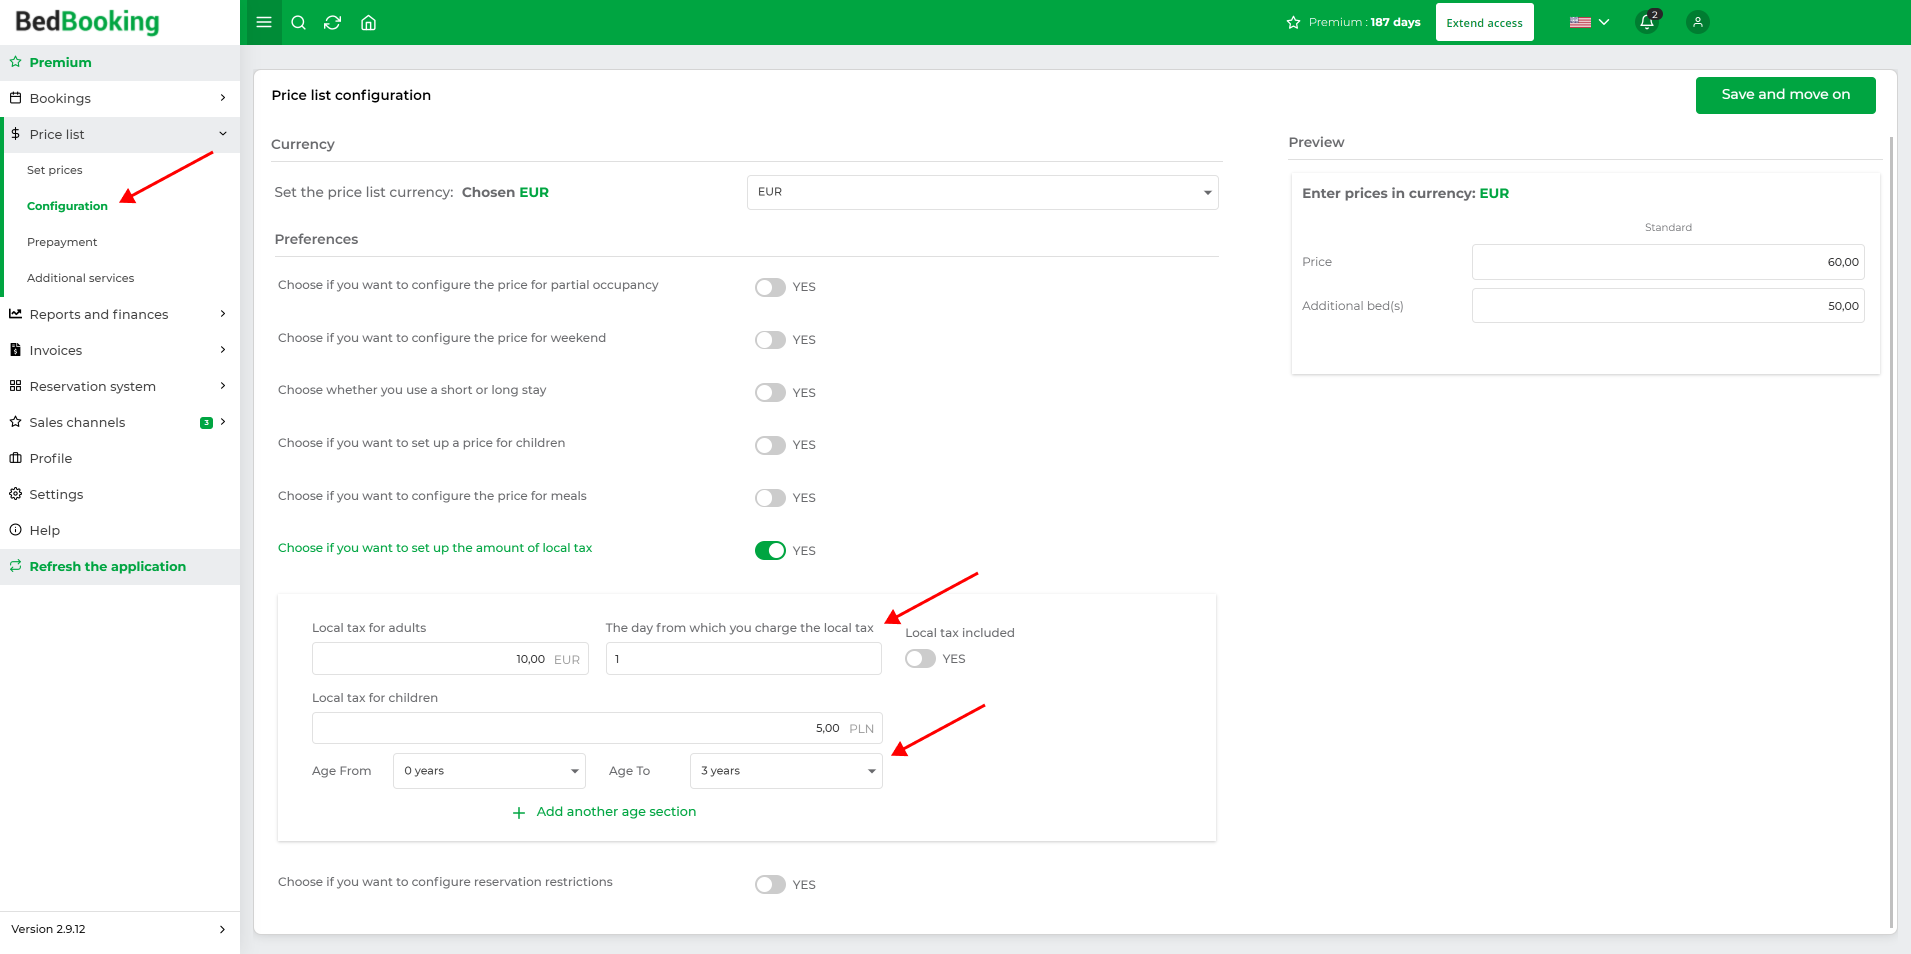Open Age From 0 years dropdown

coord(490,771)
